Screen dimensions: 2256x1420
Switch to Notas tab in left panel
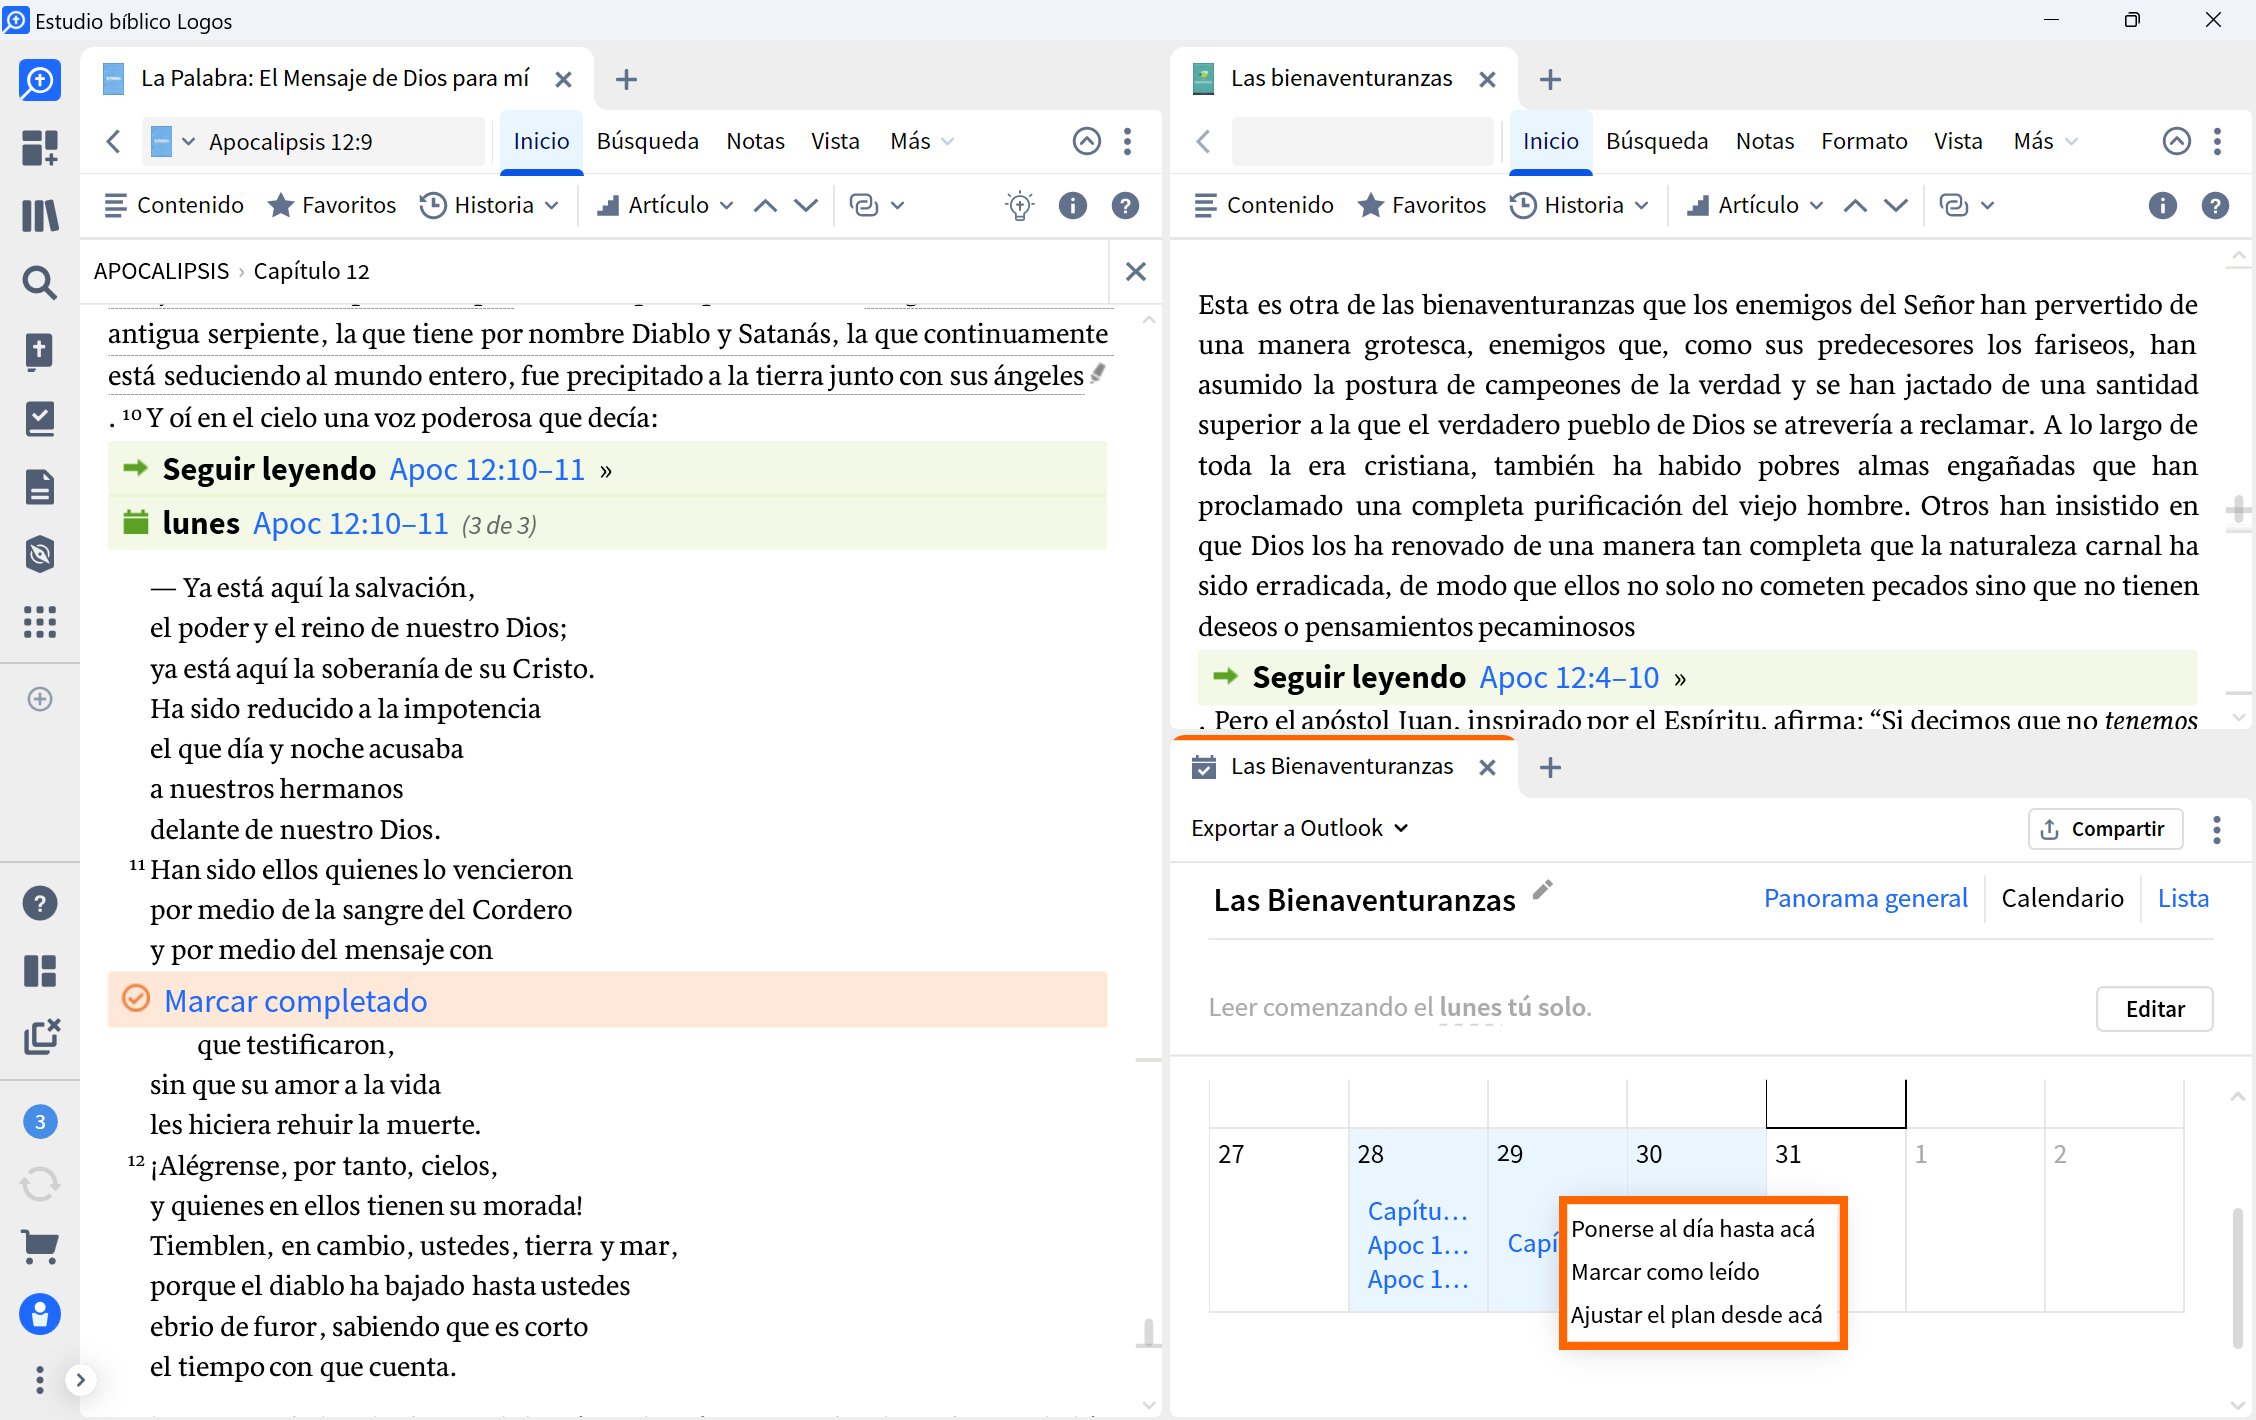click(x=755, y=141)
